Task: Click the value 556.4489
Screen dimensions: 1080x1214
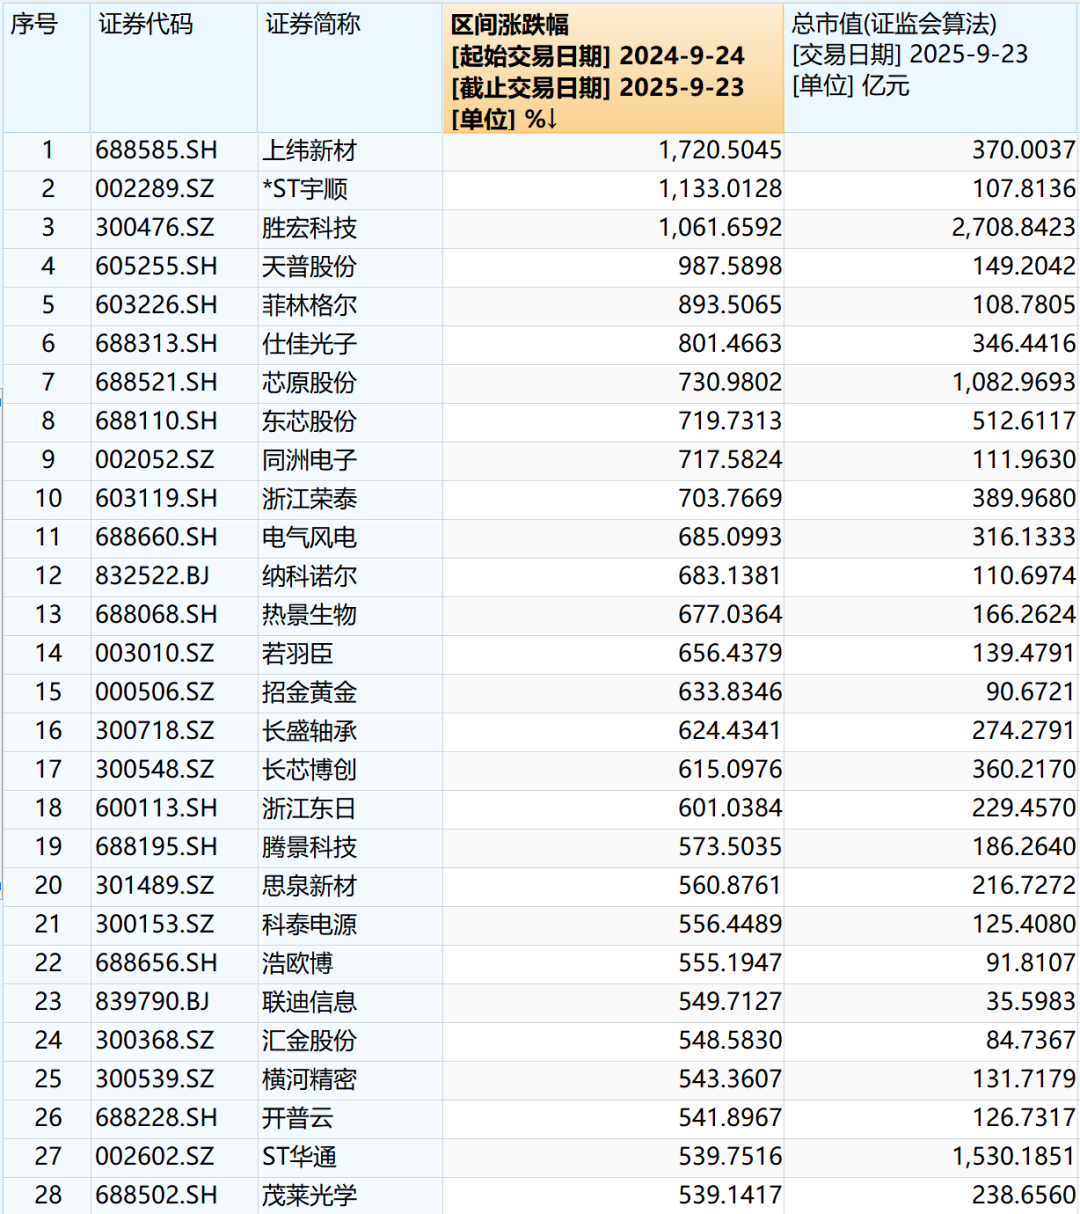Action: pos(730,924)
